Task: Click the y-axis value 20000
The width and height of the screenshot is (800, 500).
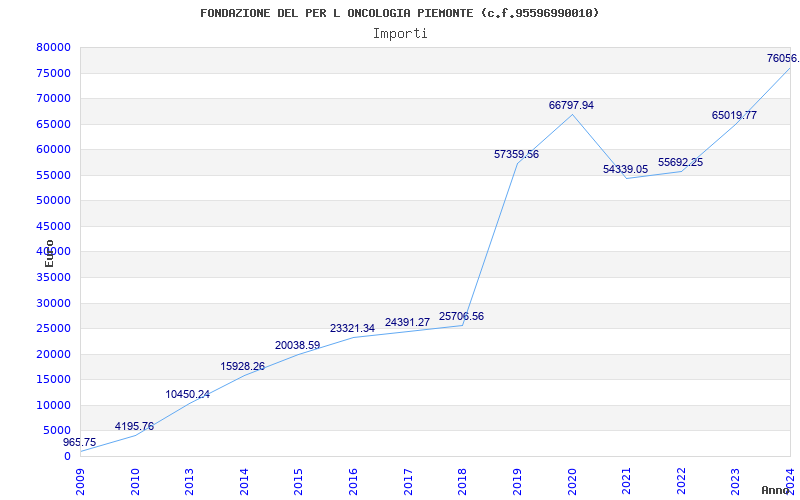Action: click(53, 354)
